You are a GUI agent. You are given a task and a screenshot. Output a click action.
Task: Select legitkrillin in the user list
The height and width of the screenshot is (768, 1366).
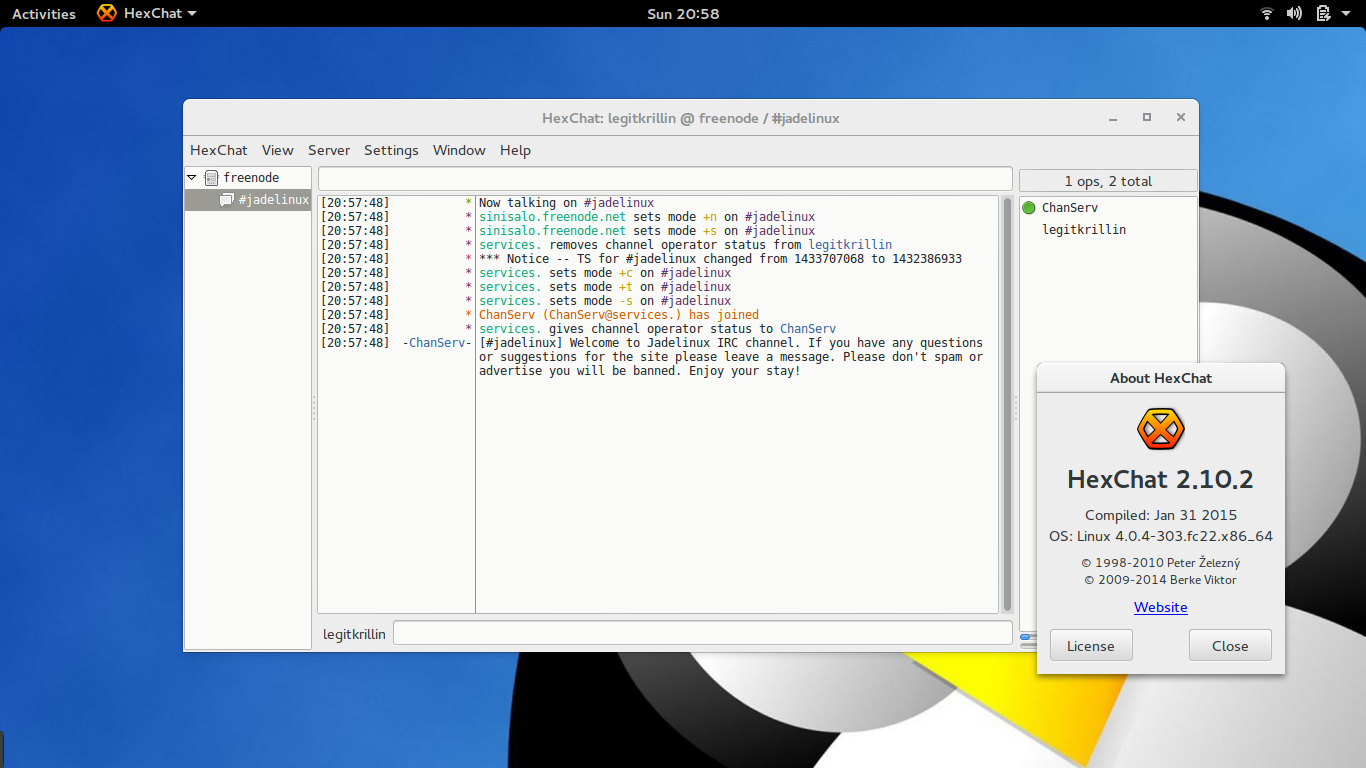click(x=1108, y=230)
